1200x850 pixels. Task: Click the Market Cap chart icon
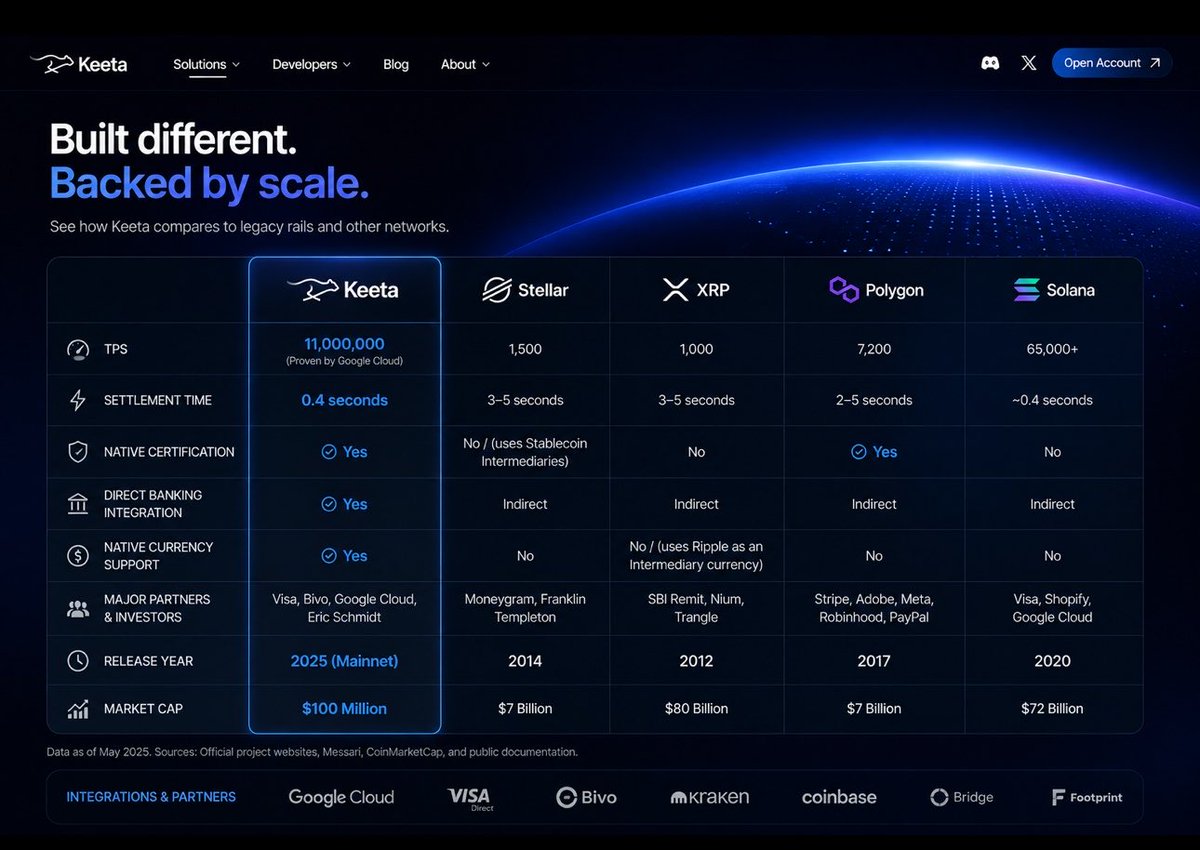pos(78,709)
